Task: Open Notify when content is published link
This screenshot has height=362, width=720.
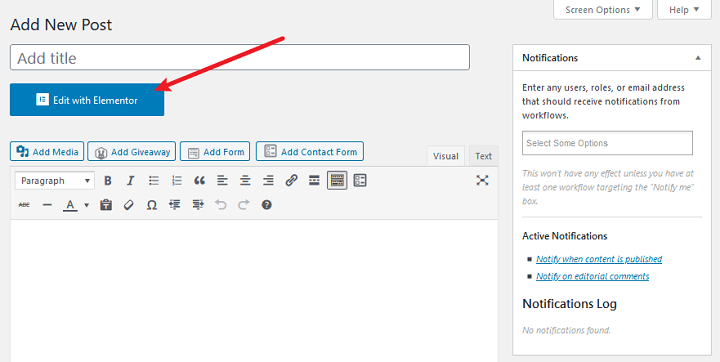Action: coord(599,259)
